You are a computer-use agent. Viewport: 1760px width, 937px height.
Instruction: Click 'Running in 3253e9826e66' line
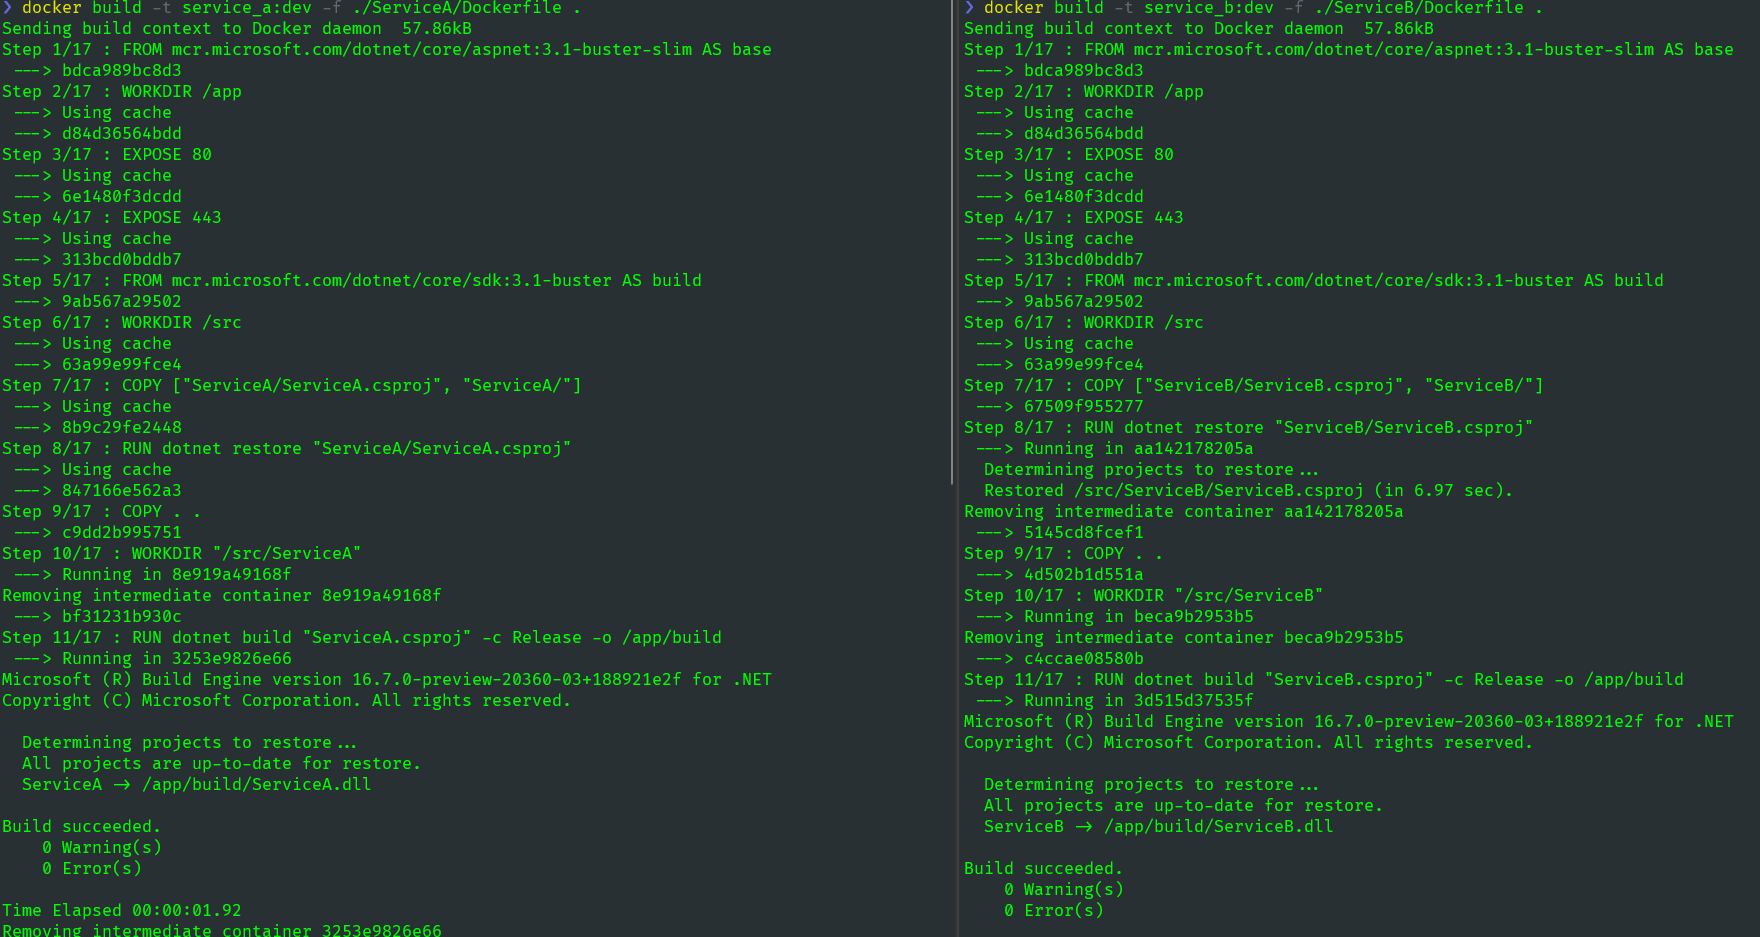(152, 659)
